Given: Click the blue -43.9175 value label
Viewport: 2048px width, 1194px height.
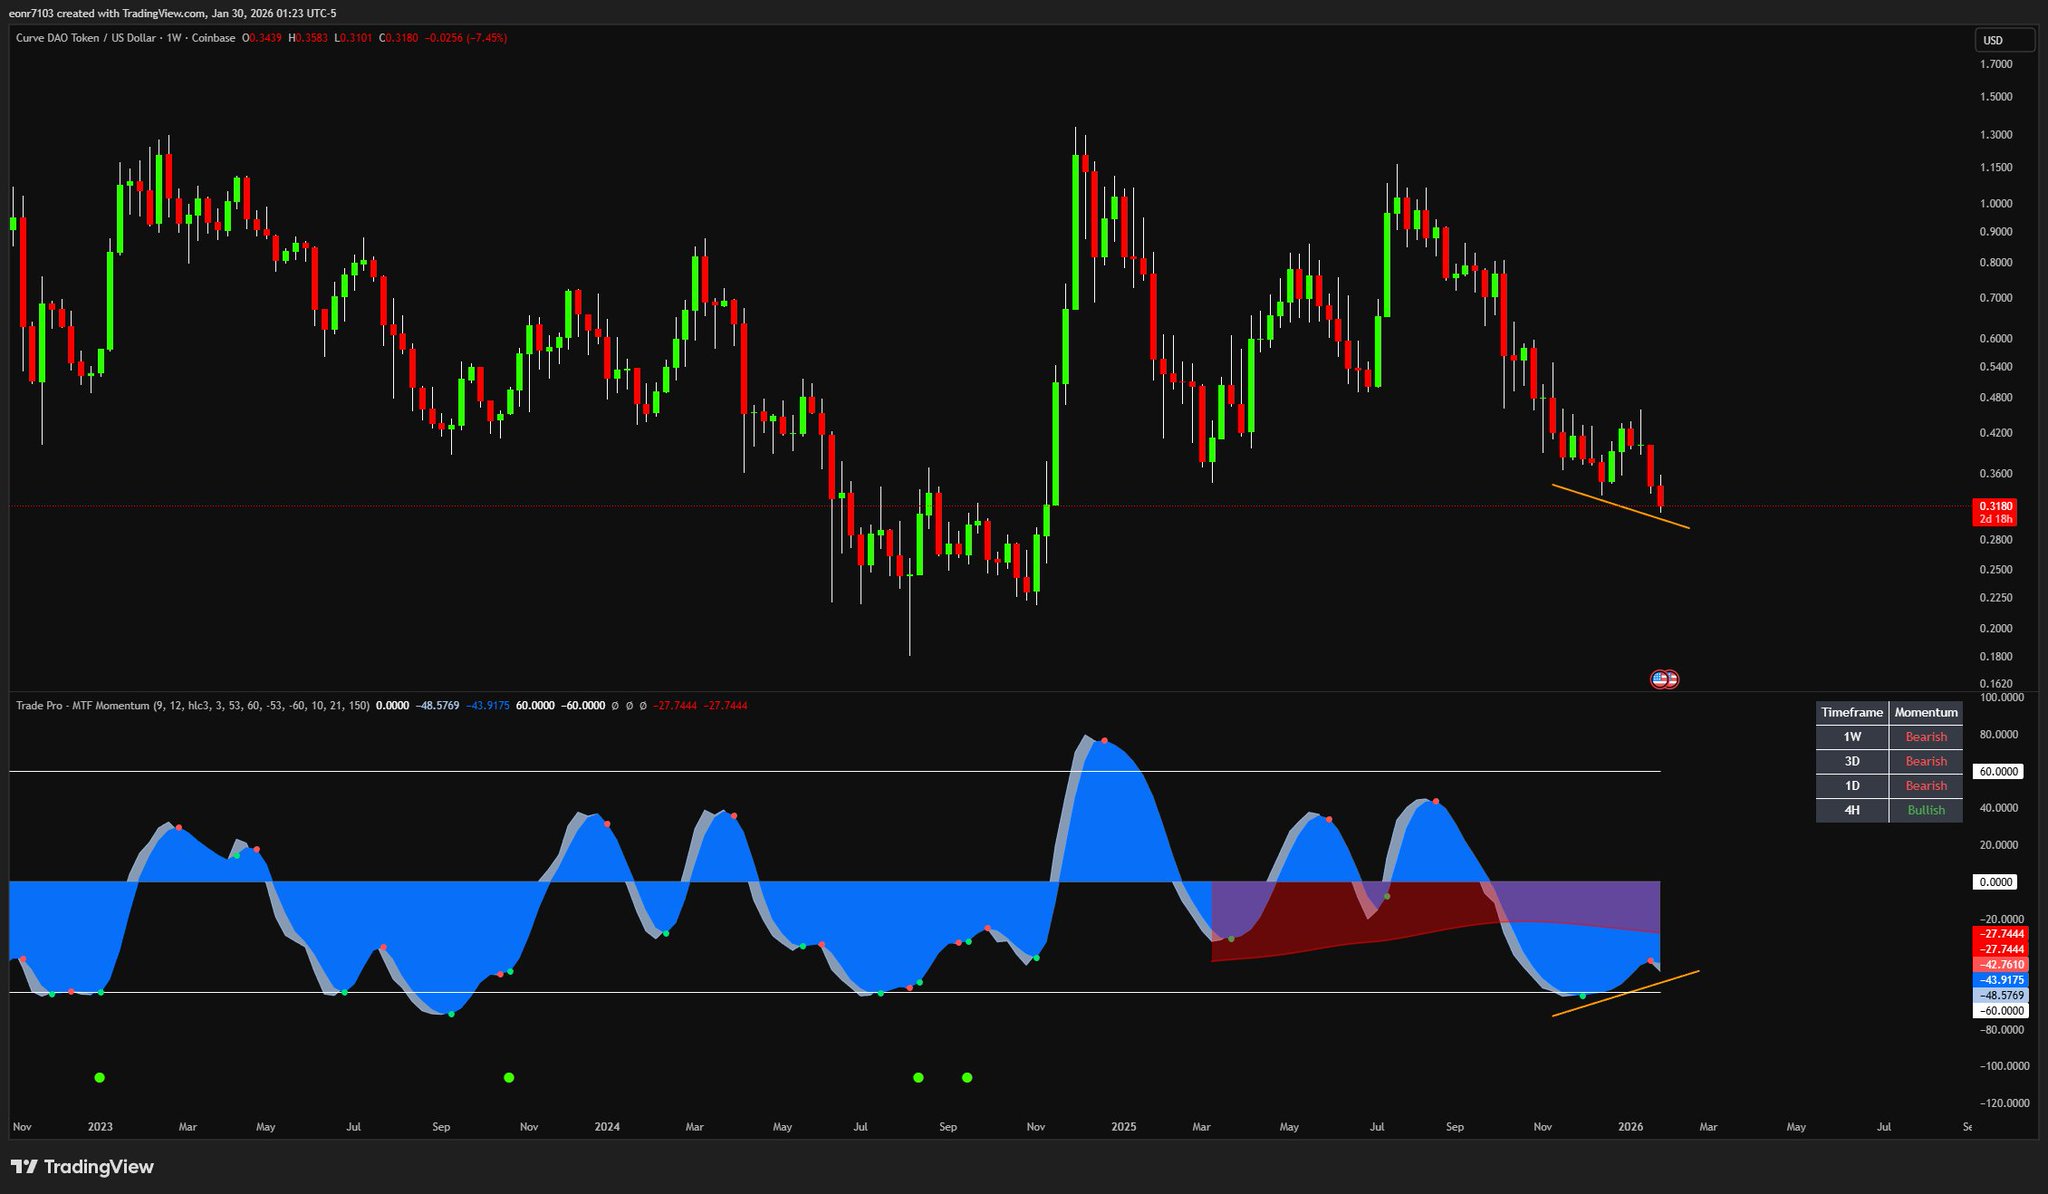Looking at the screenshot, I should (1996, 980).
